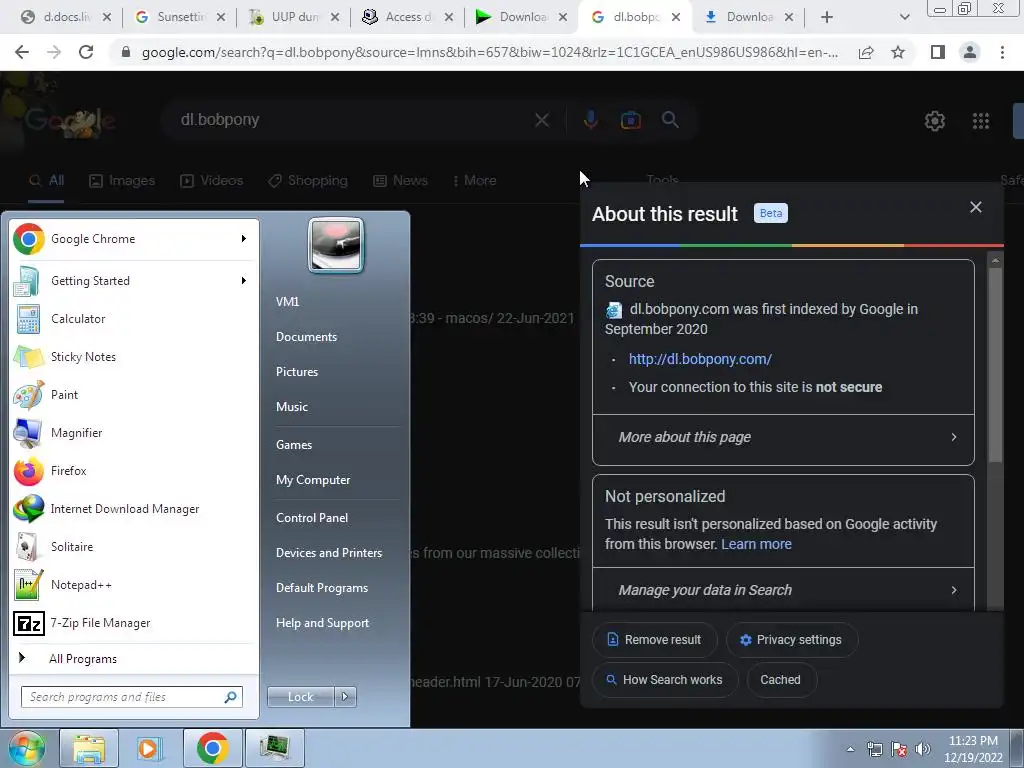This screenshot has height=768, width=1024.
Task: Click the volume speaker tray icon
Action: (x=923, y=749)
